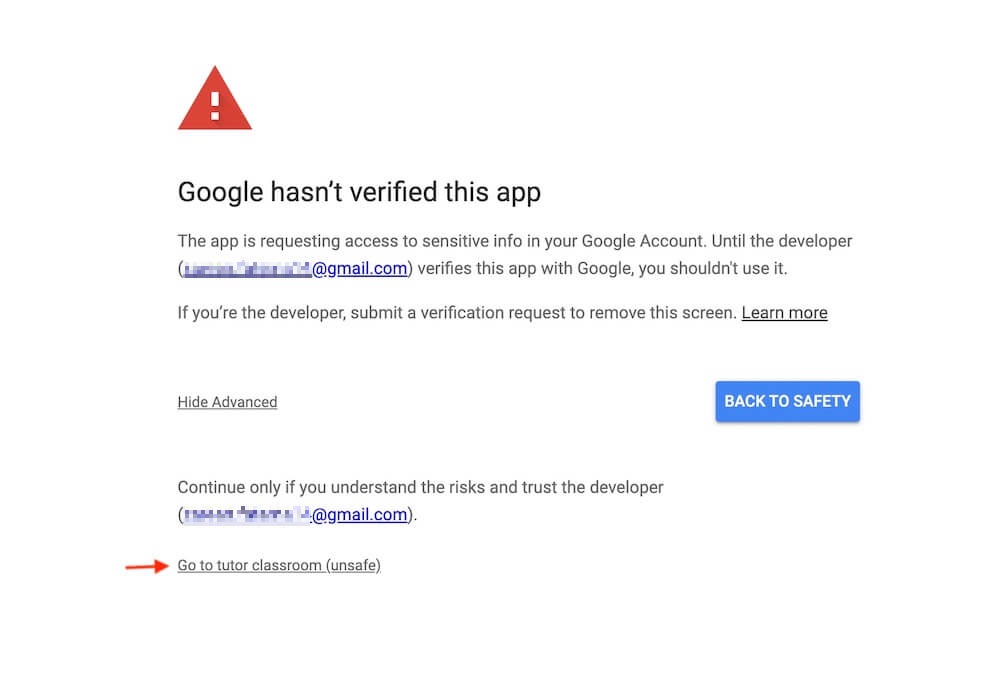Screen dimensions: 1000x687
Task: Select the "Google hasn't verified this app" heading
Action: point(359,192)
